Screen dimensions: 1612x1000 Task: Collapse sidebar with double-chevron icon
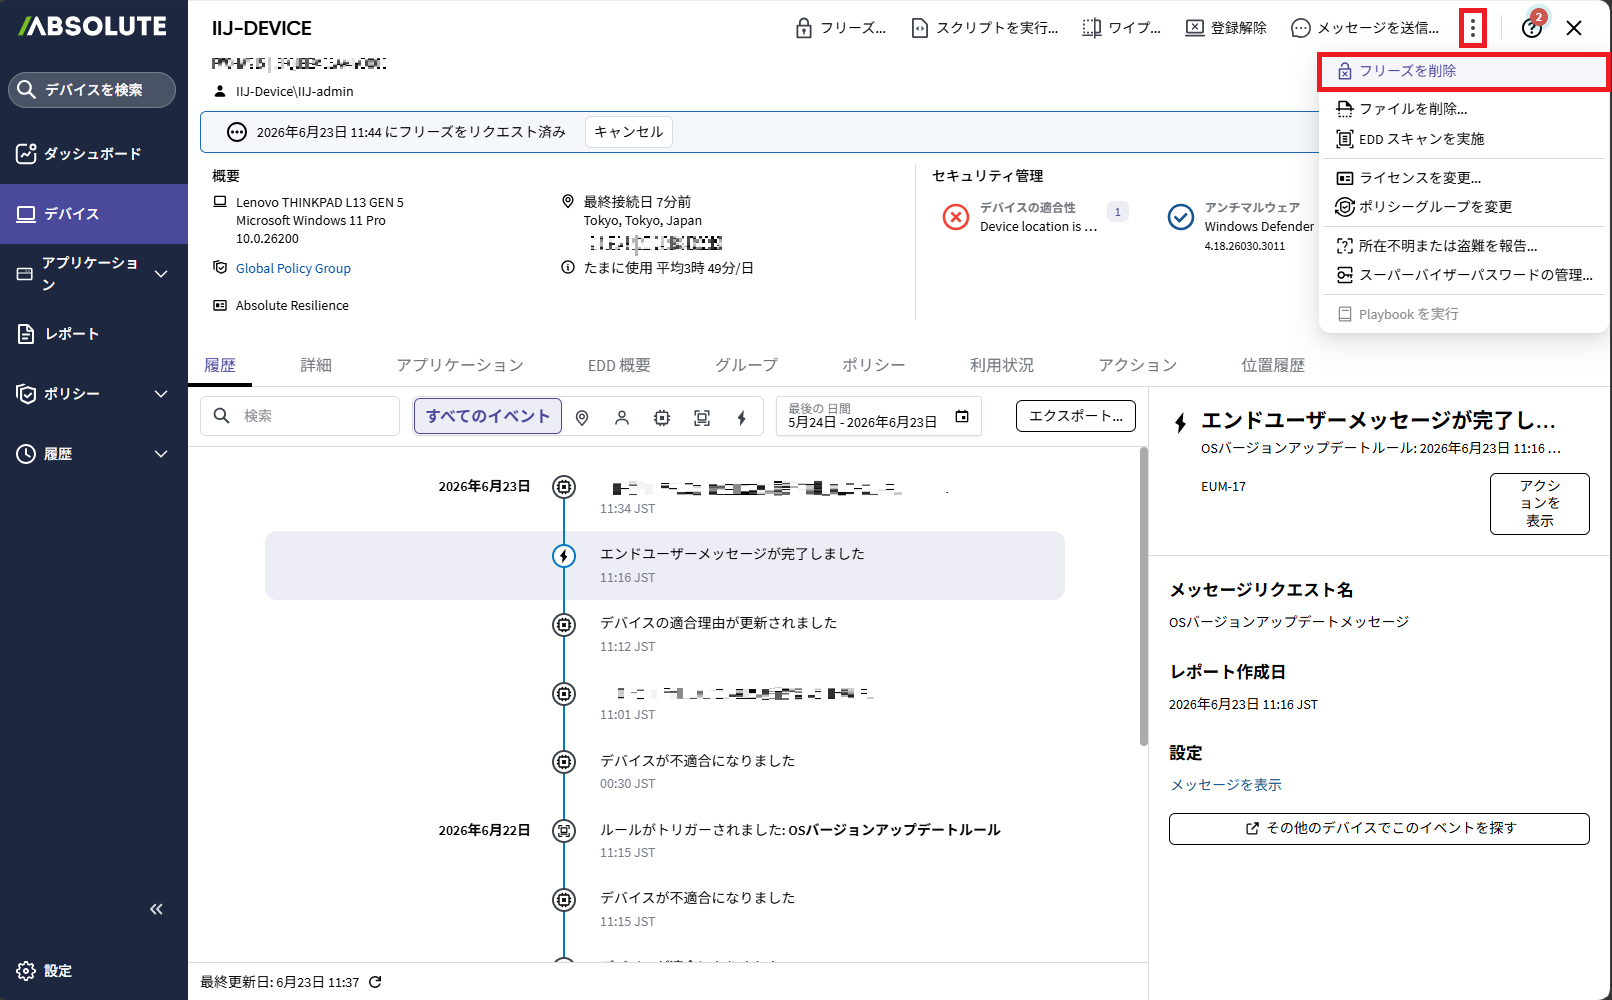click(x=156, y=909)
